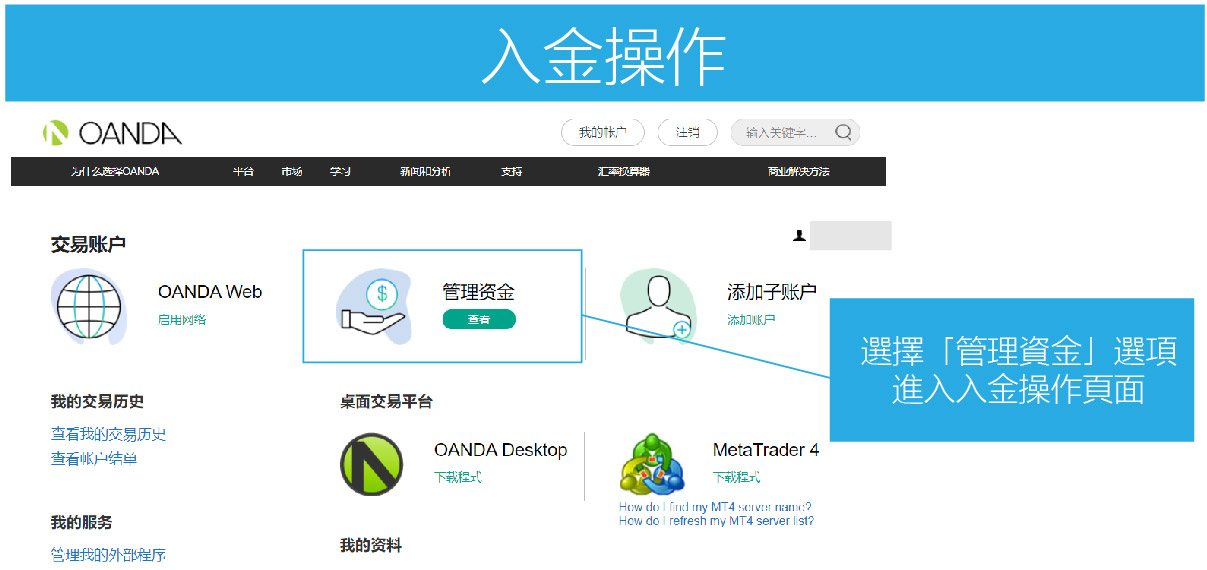Open 查看我的交易历史 link
Viewport: 1207px width, 570px height.
(x=108, y=434)
